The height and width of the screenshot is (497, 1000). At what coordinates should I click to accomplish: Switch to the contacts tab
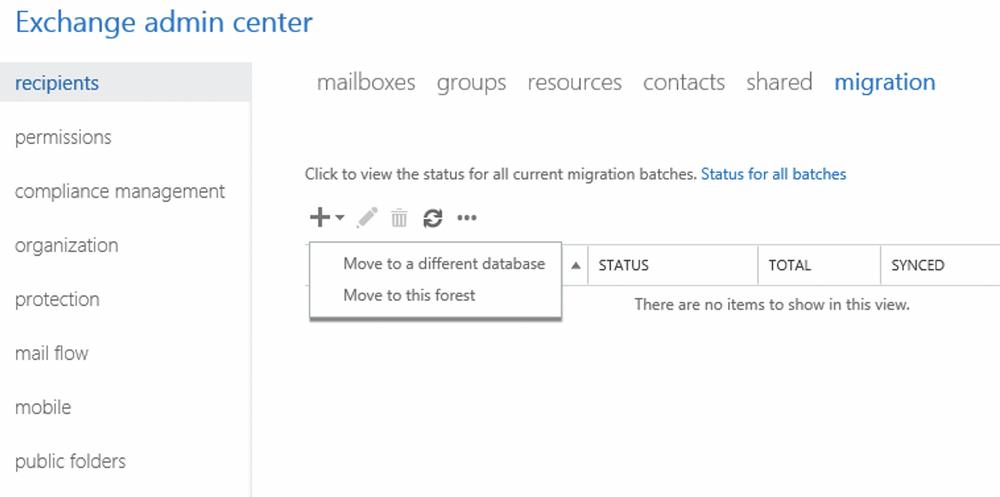684,82
